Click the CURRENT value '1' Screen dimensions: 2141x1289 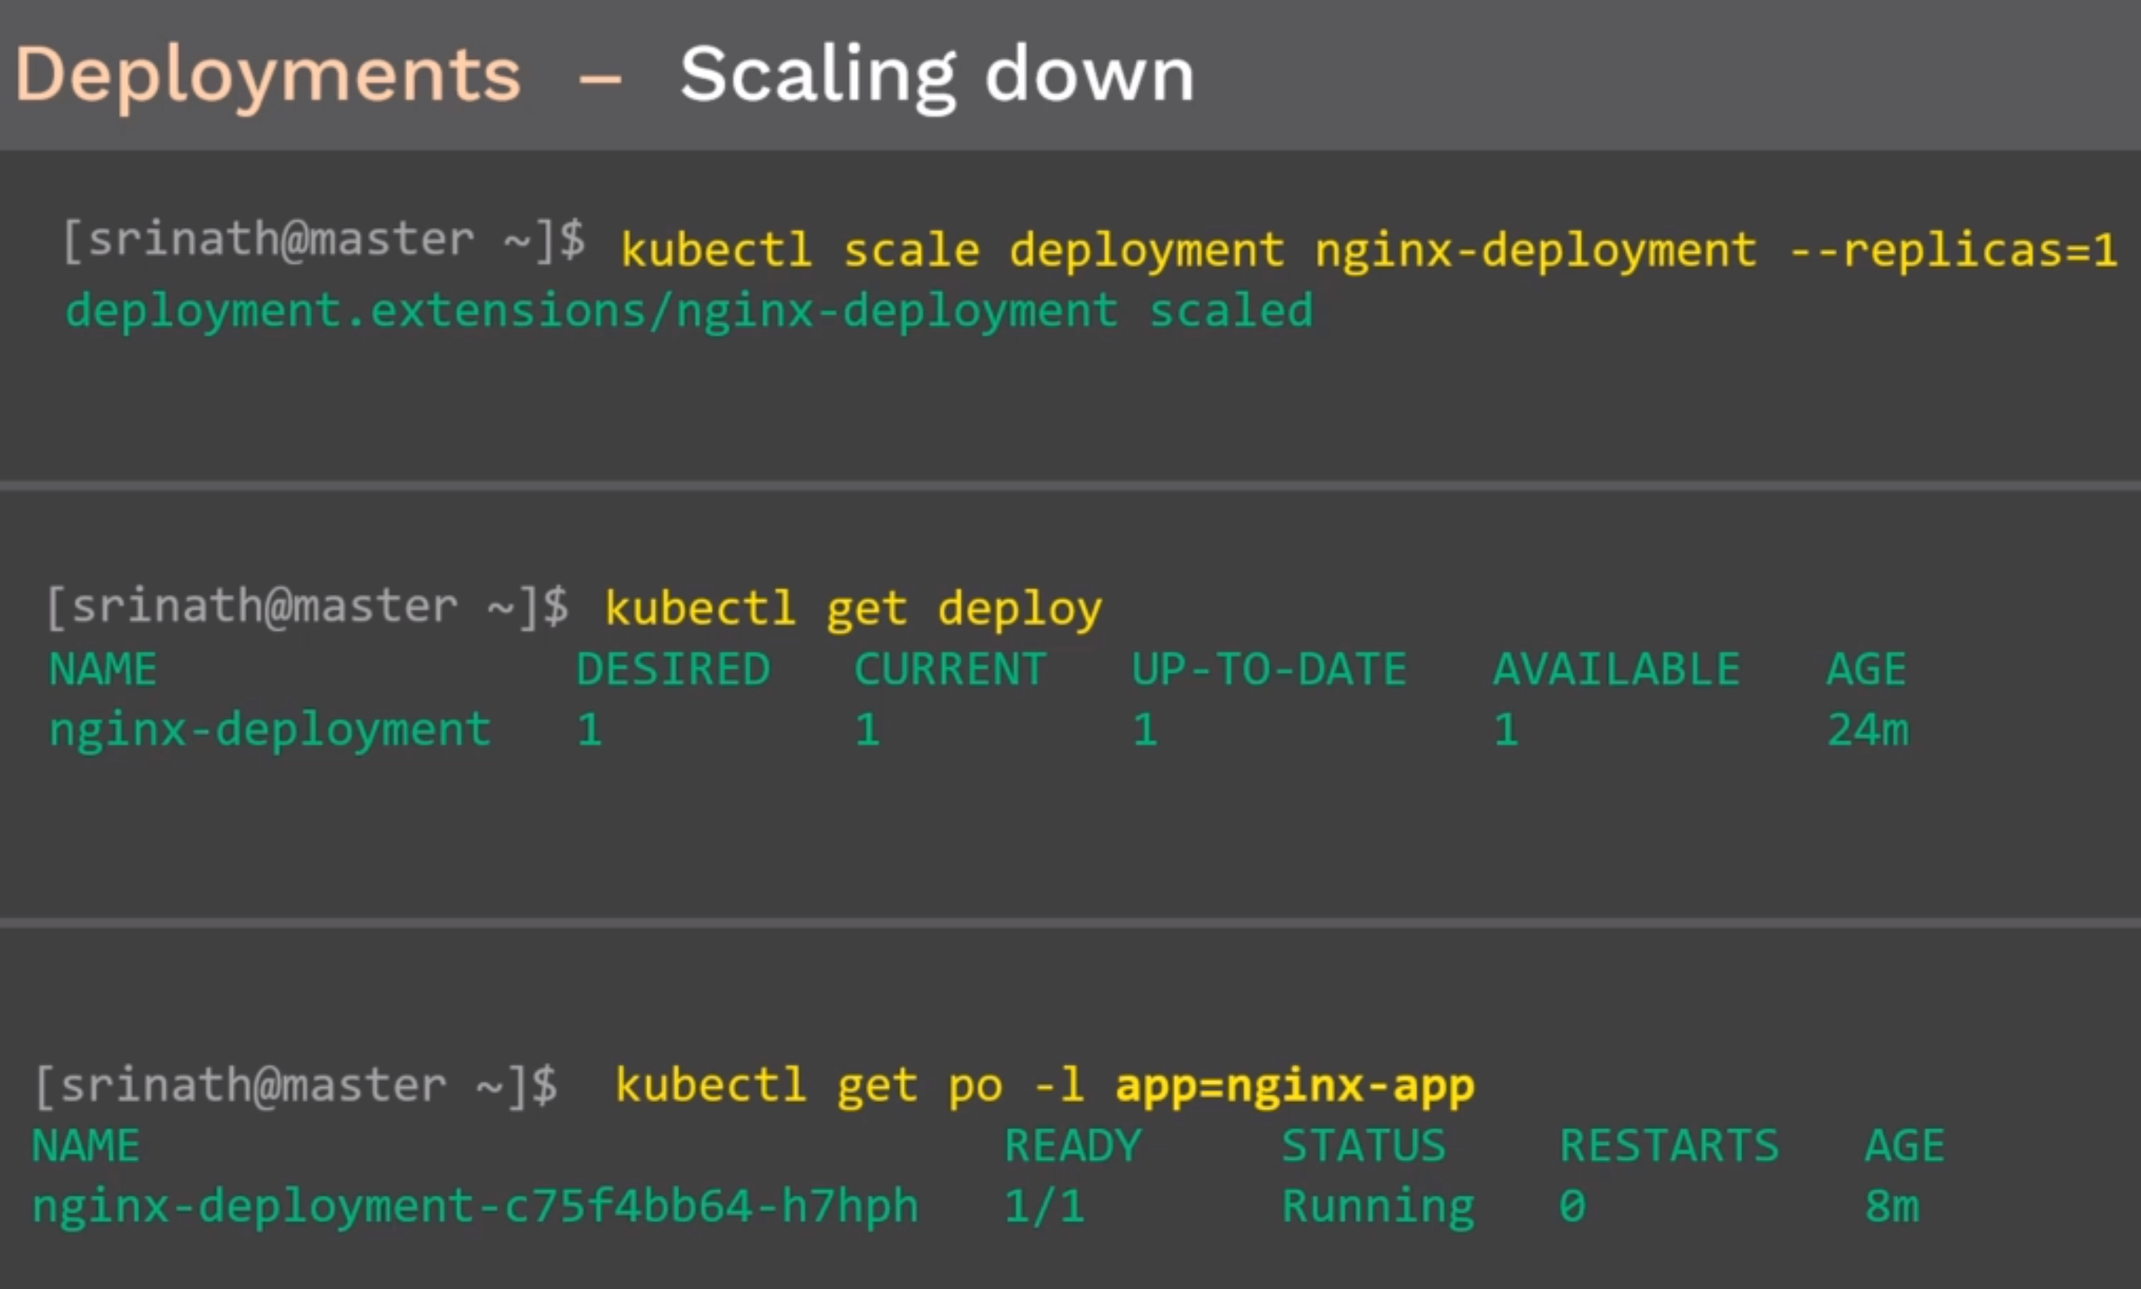868,730
